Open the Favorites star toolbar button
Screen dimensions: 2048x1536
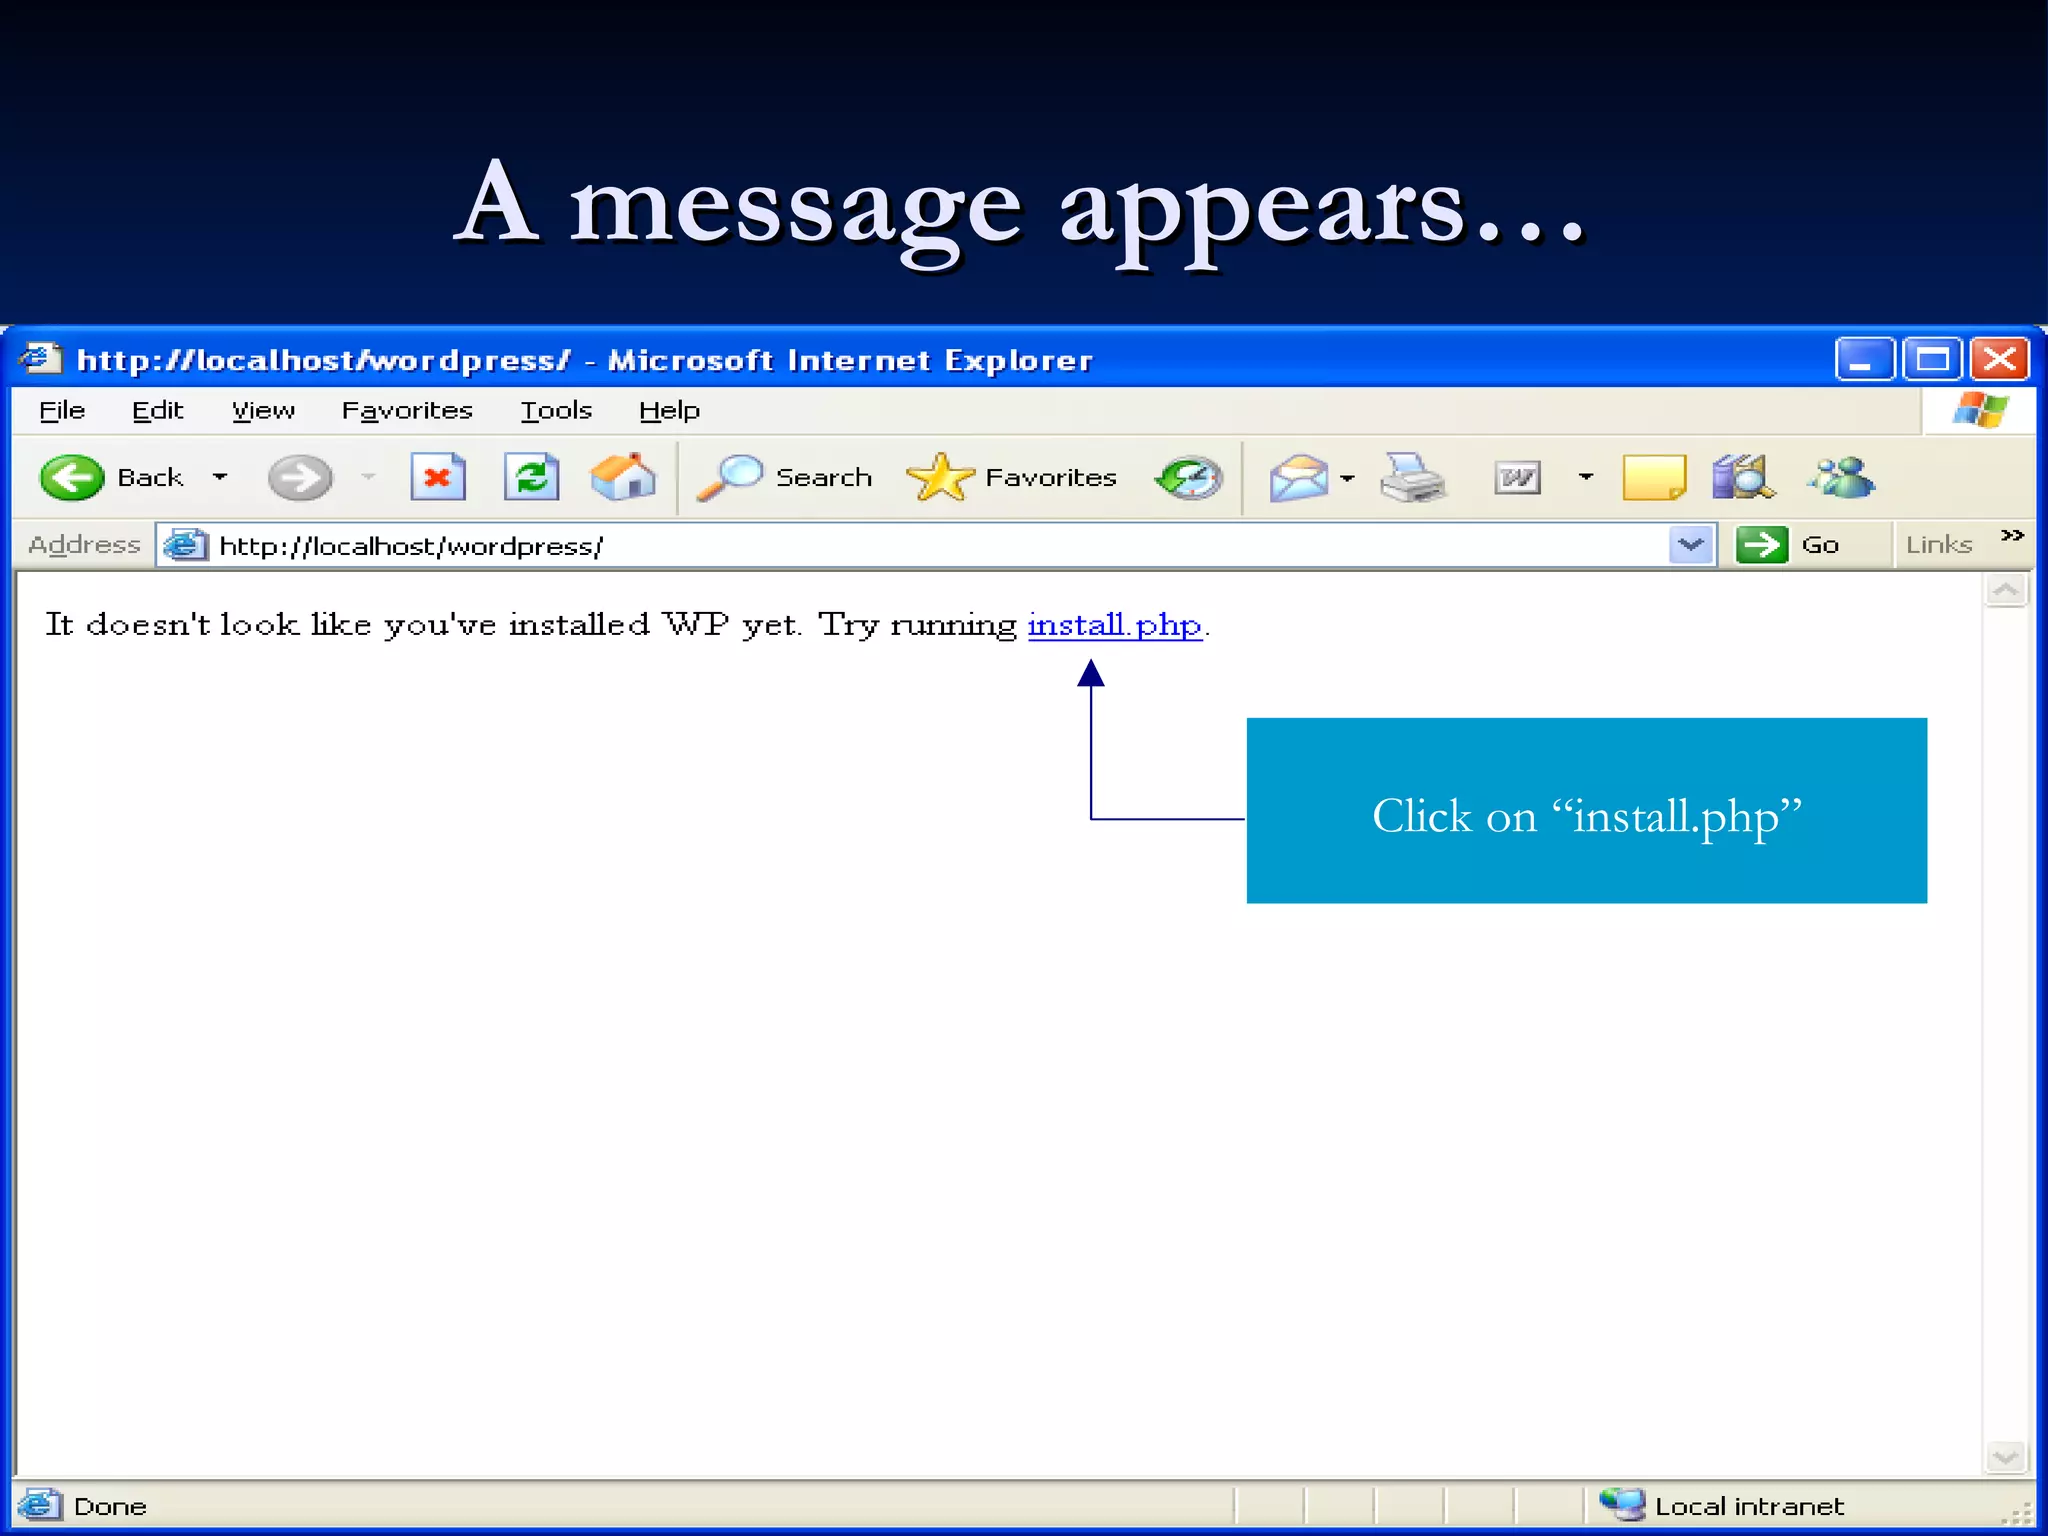click(1011, 477)
